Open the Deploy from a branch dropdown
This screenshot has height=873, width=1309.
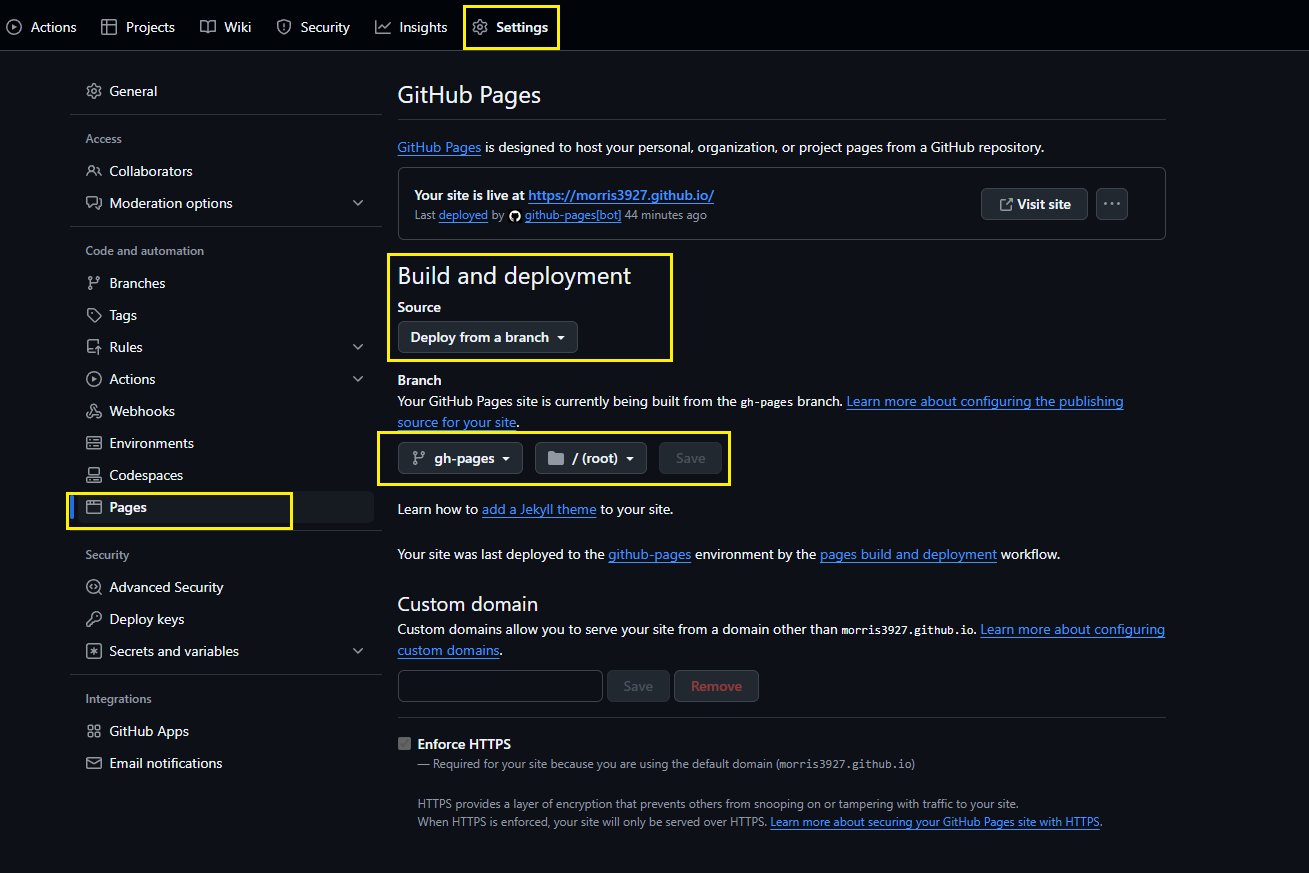[487, 337]
